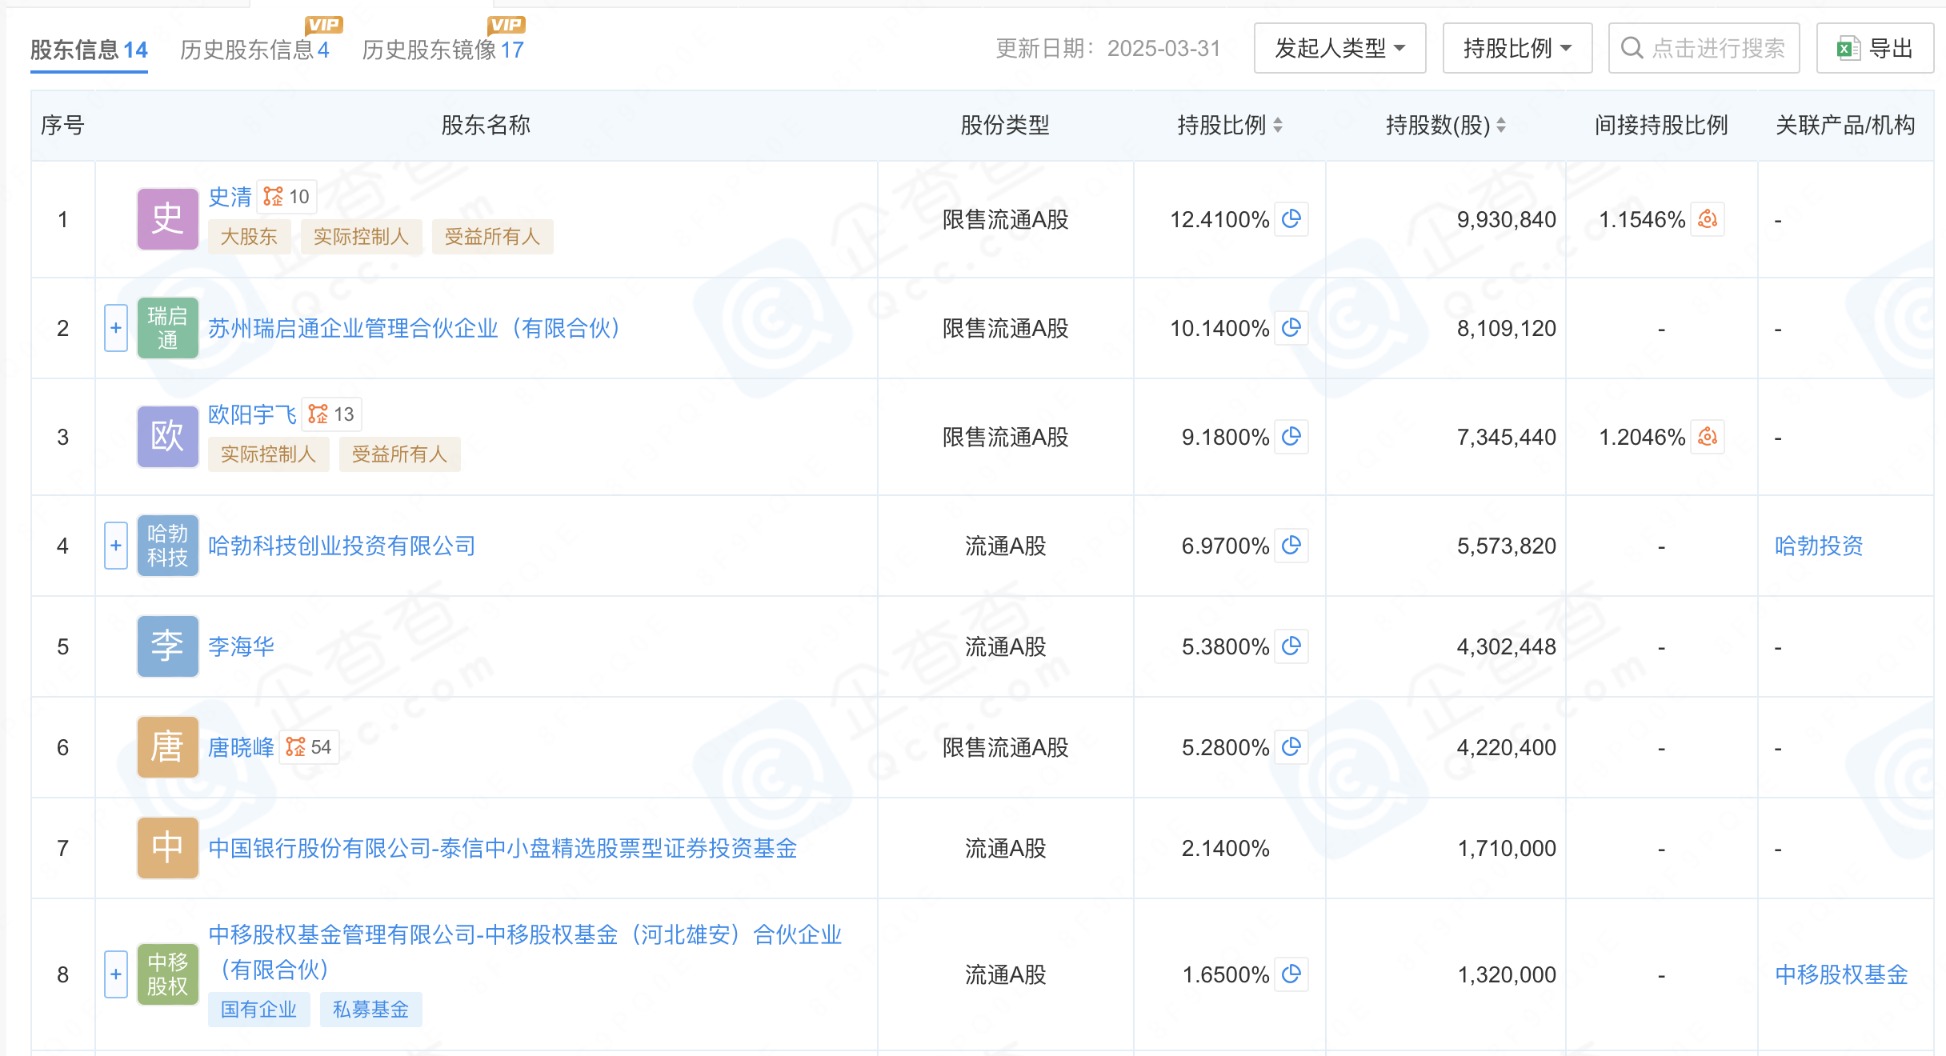Click 实际控制人 tag under 史清
The image size is (1946, 1056).
point(361,237)
